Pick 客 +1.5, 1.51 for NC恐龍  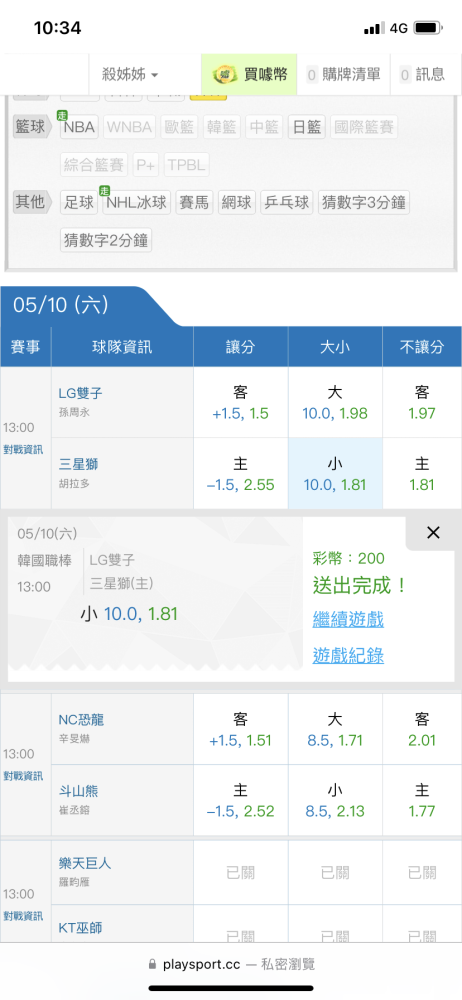(x=241, y=730)
